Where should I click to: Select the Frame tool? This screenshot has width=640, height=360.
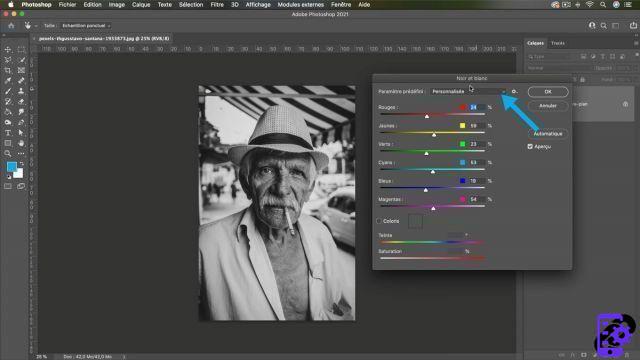click(x=21, y=70)
